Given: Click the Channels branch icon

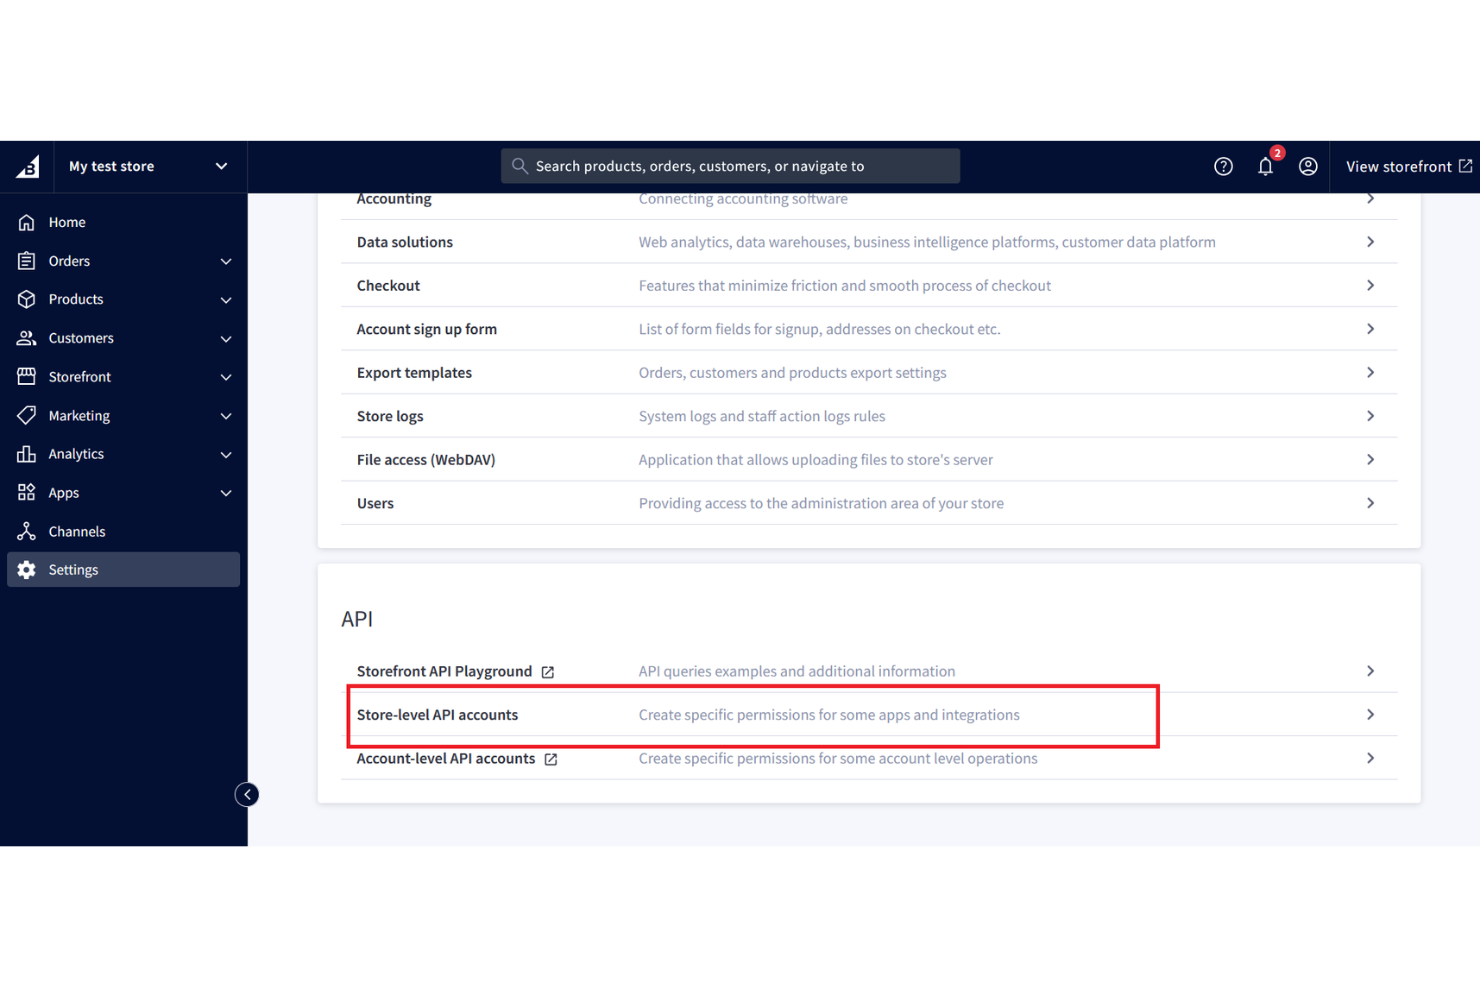Looking at the screenshot, I should [27, 531].
